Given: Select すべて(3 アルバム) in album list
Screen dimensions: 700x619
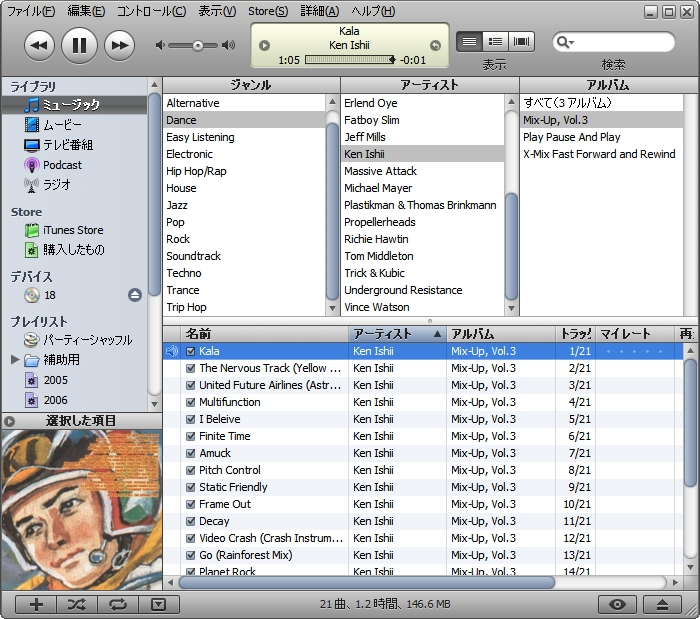Looking at the screenshot, I should [x=601, y=103].
